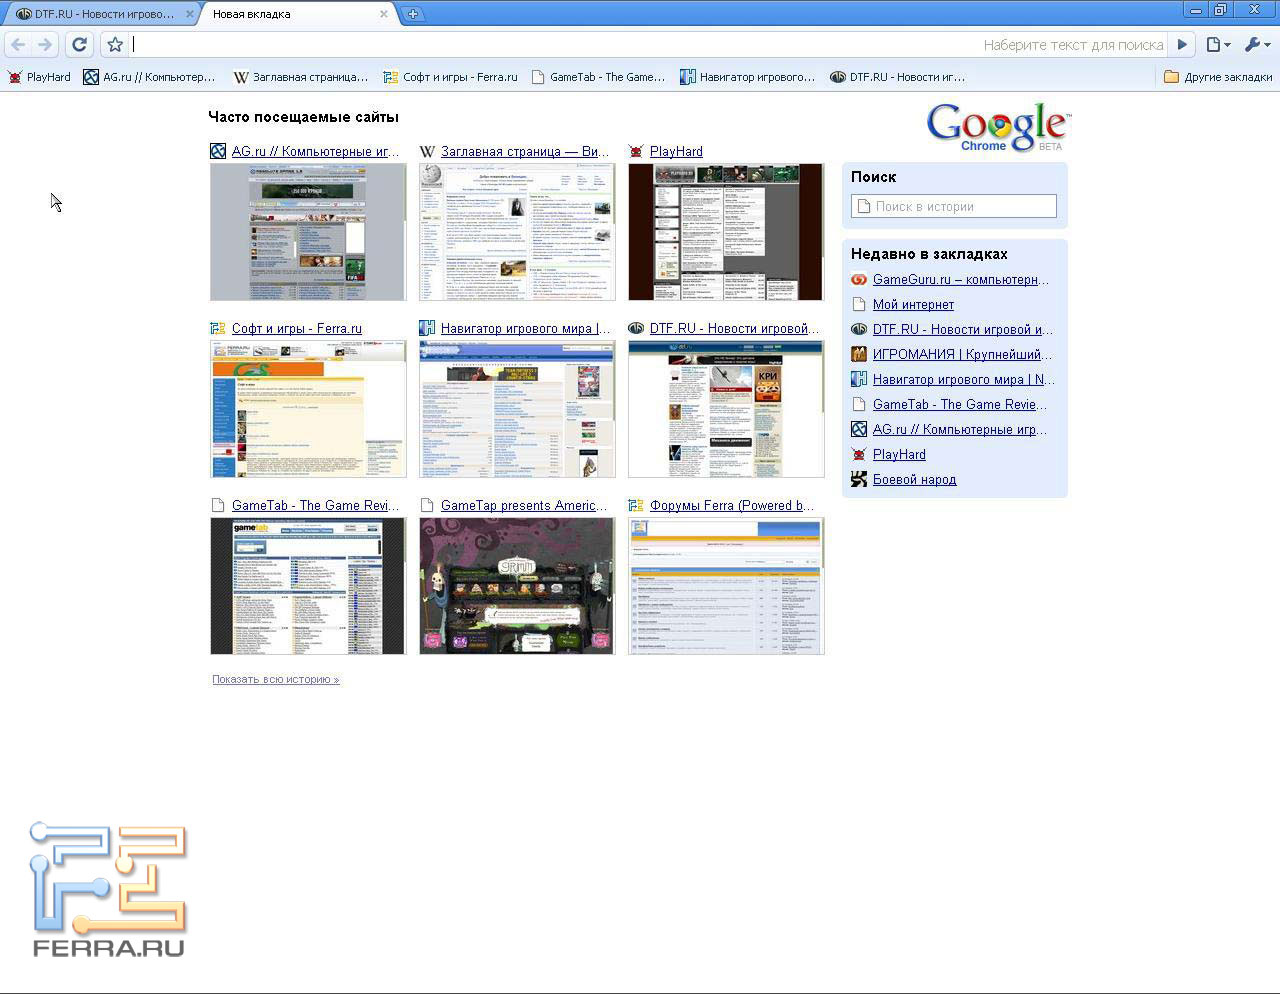Click the Ferra favicon beside Софт и игры title

218,328
